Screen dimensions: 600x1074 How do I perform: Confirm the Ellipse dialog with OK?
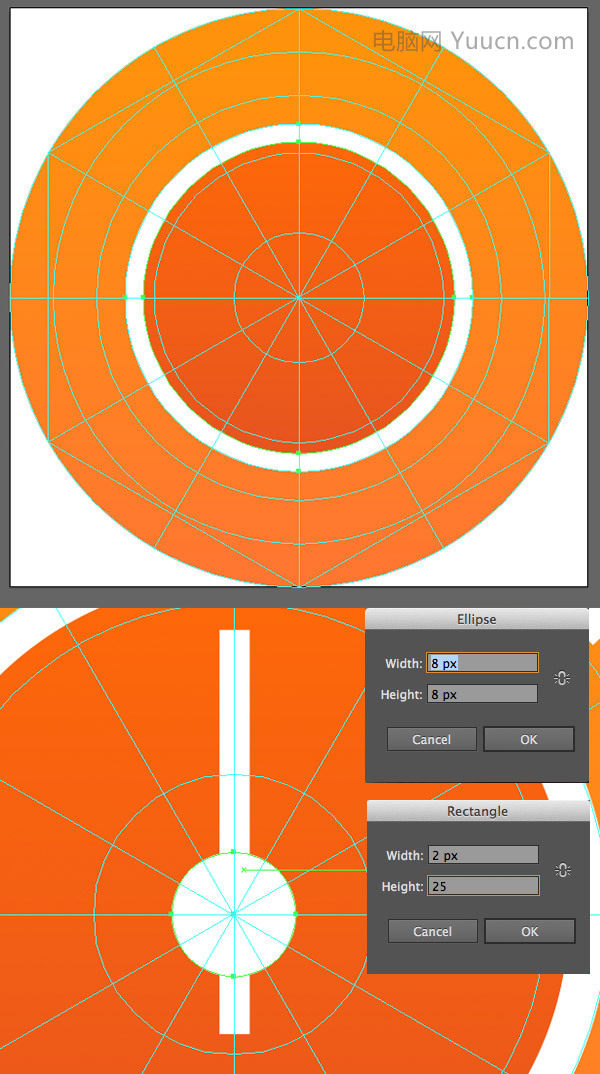point(529,739)
